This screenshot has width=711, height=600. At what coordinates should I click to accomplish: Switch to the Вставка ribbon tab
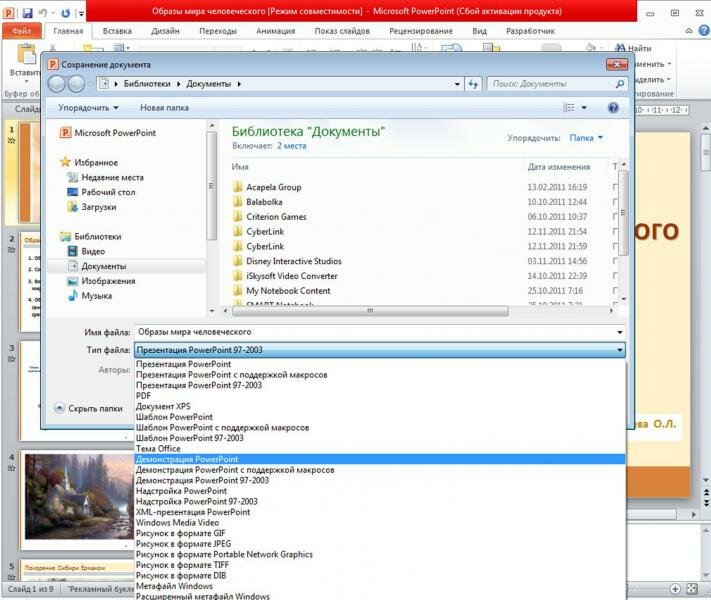point(117,31)
